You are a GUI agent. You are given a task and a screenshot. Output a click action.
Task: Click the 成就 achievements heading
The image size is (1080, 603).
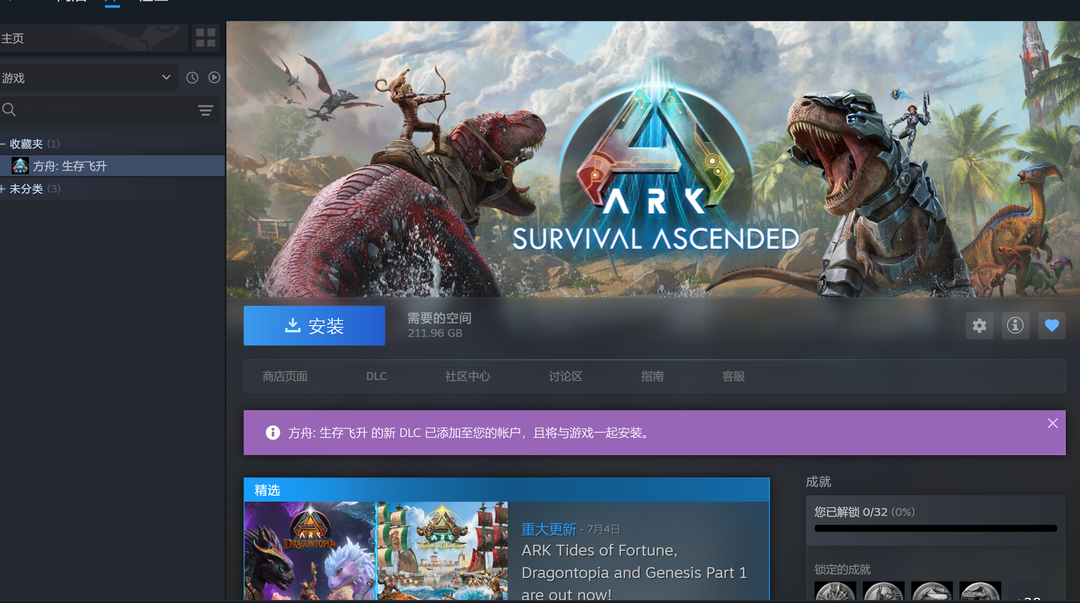click(x=818, y=482)
